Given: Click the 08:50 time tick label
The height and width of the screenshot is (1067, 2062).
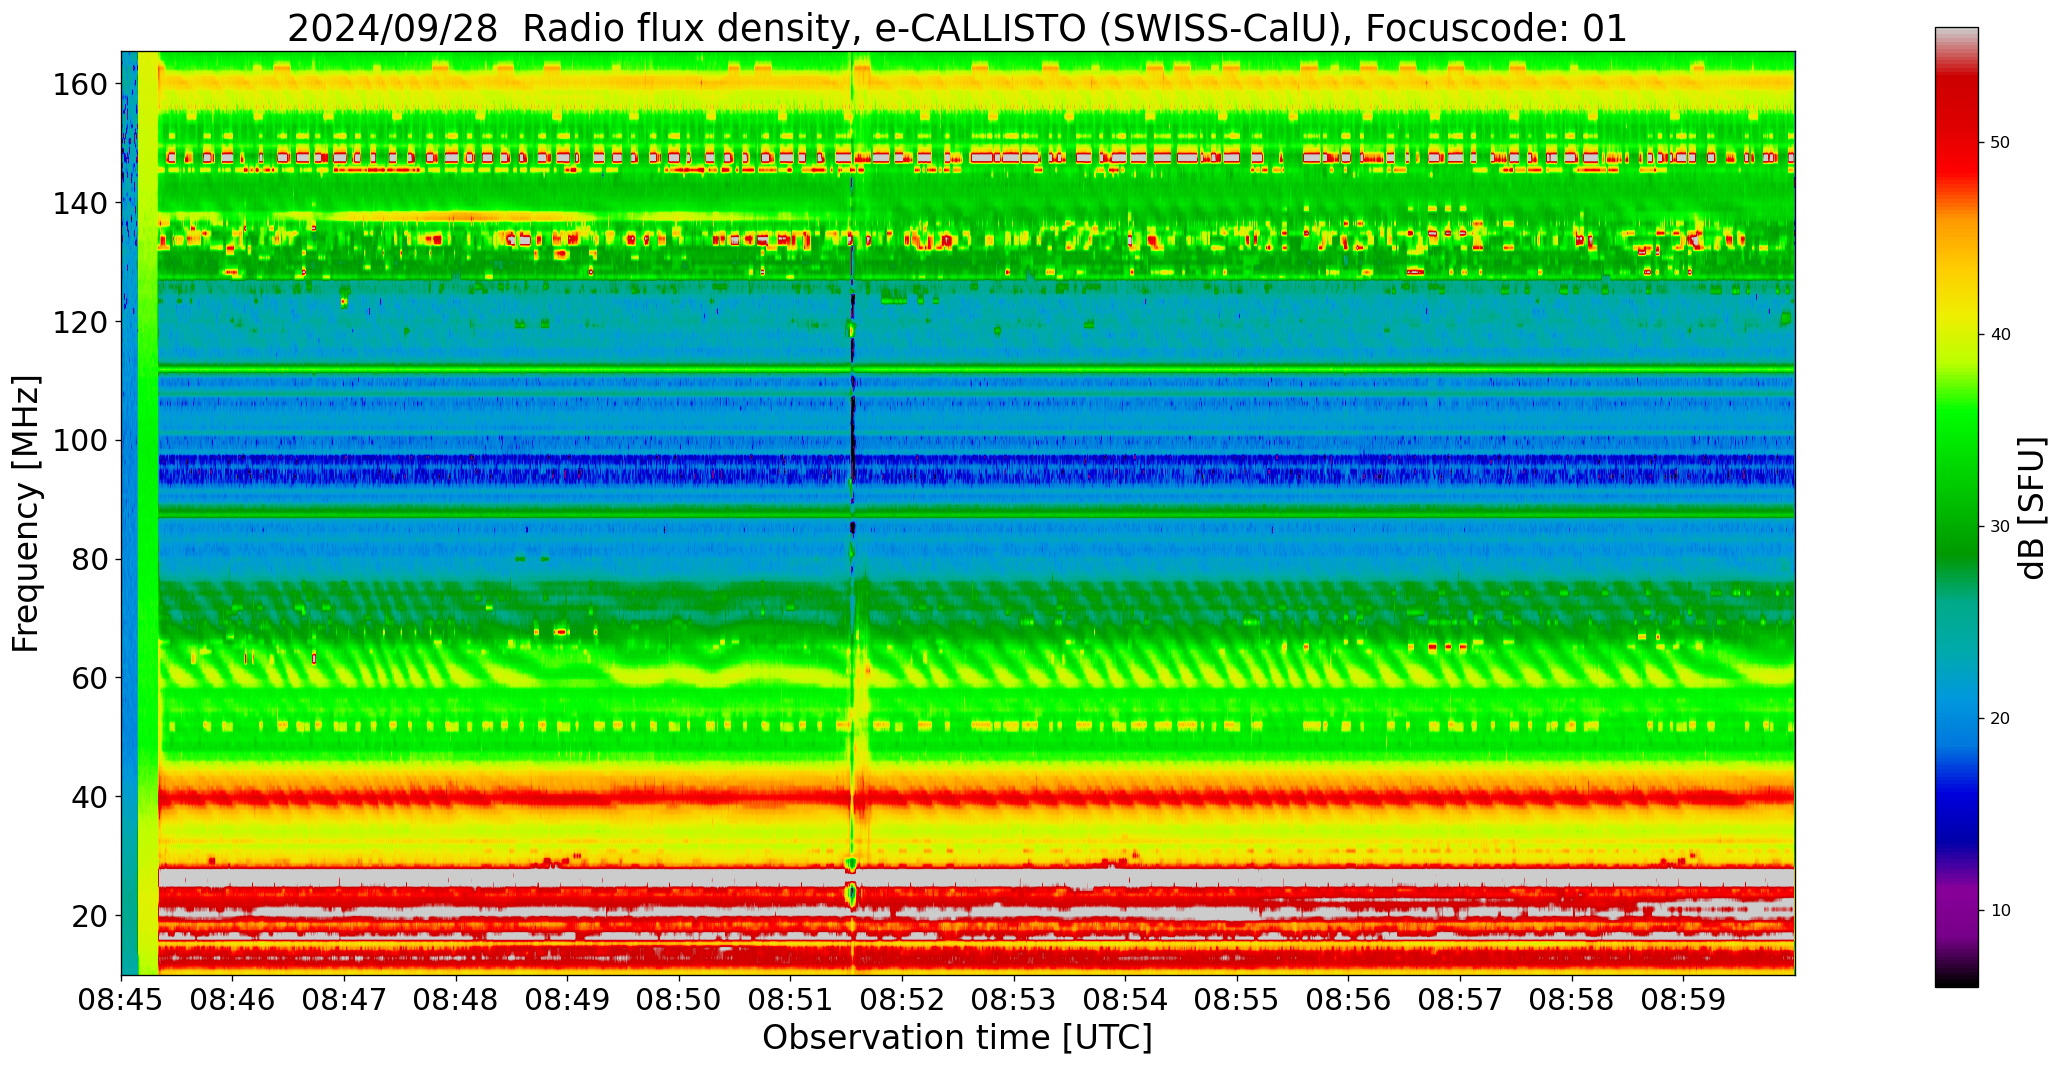Looking at the screenshot, I should [680, 1000].
